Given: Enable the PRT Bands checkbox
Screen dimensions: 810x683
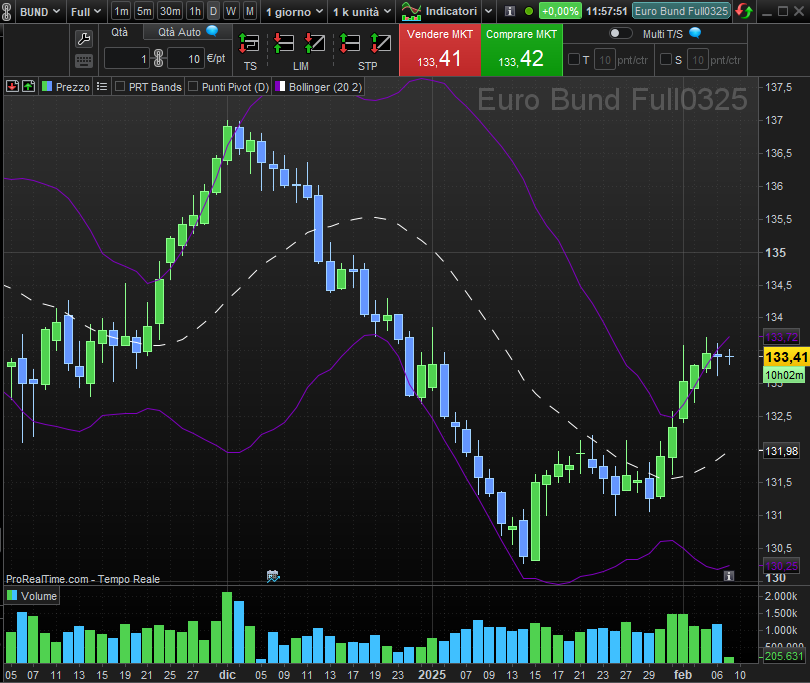Looking at the screenshot, I should click(120, 87).
